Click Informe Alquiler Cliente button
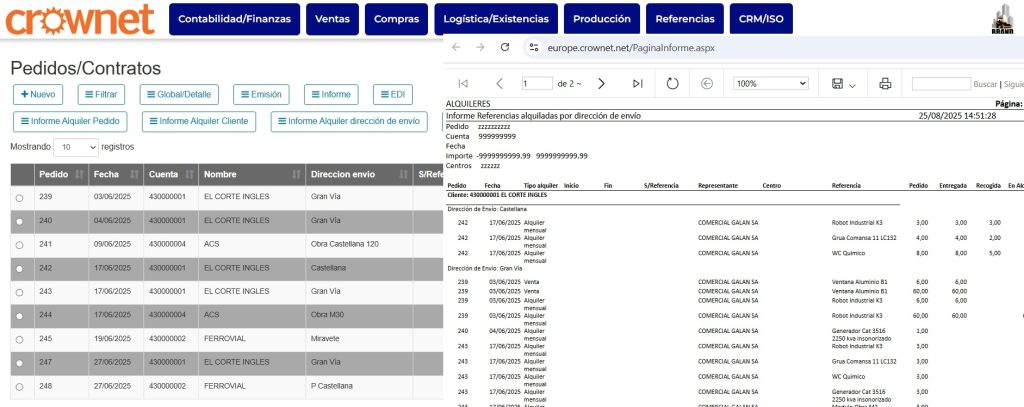The height and width of the screenshot is (407, 1024). tap(199, 122)
